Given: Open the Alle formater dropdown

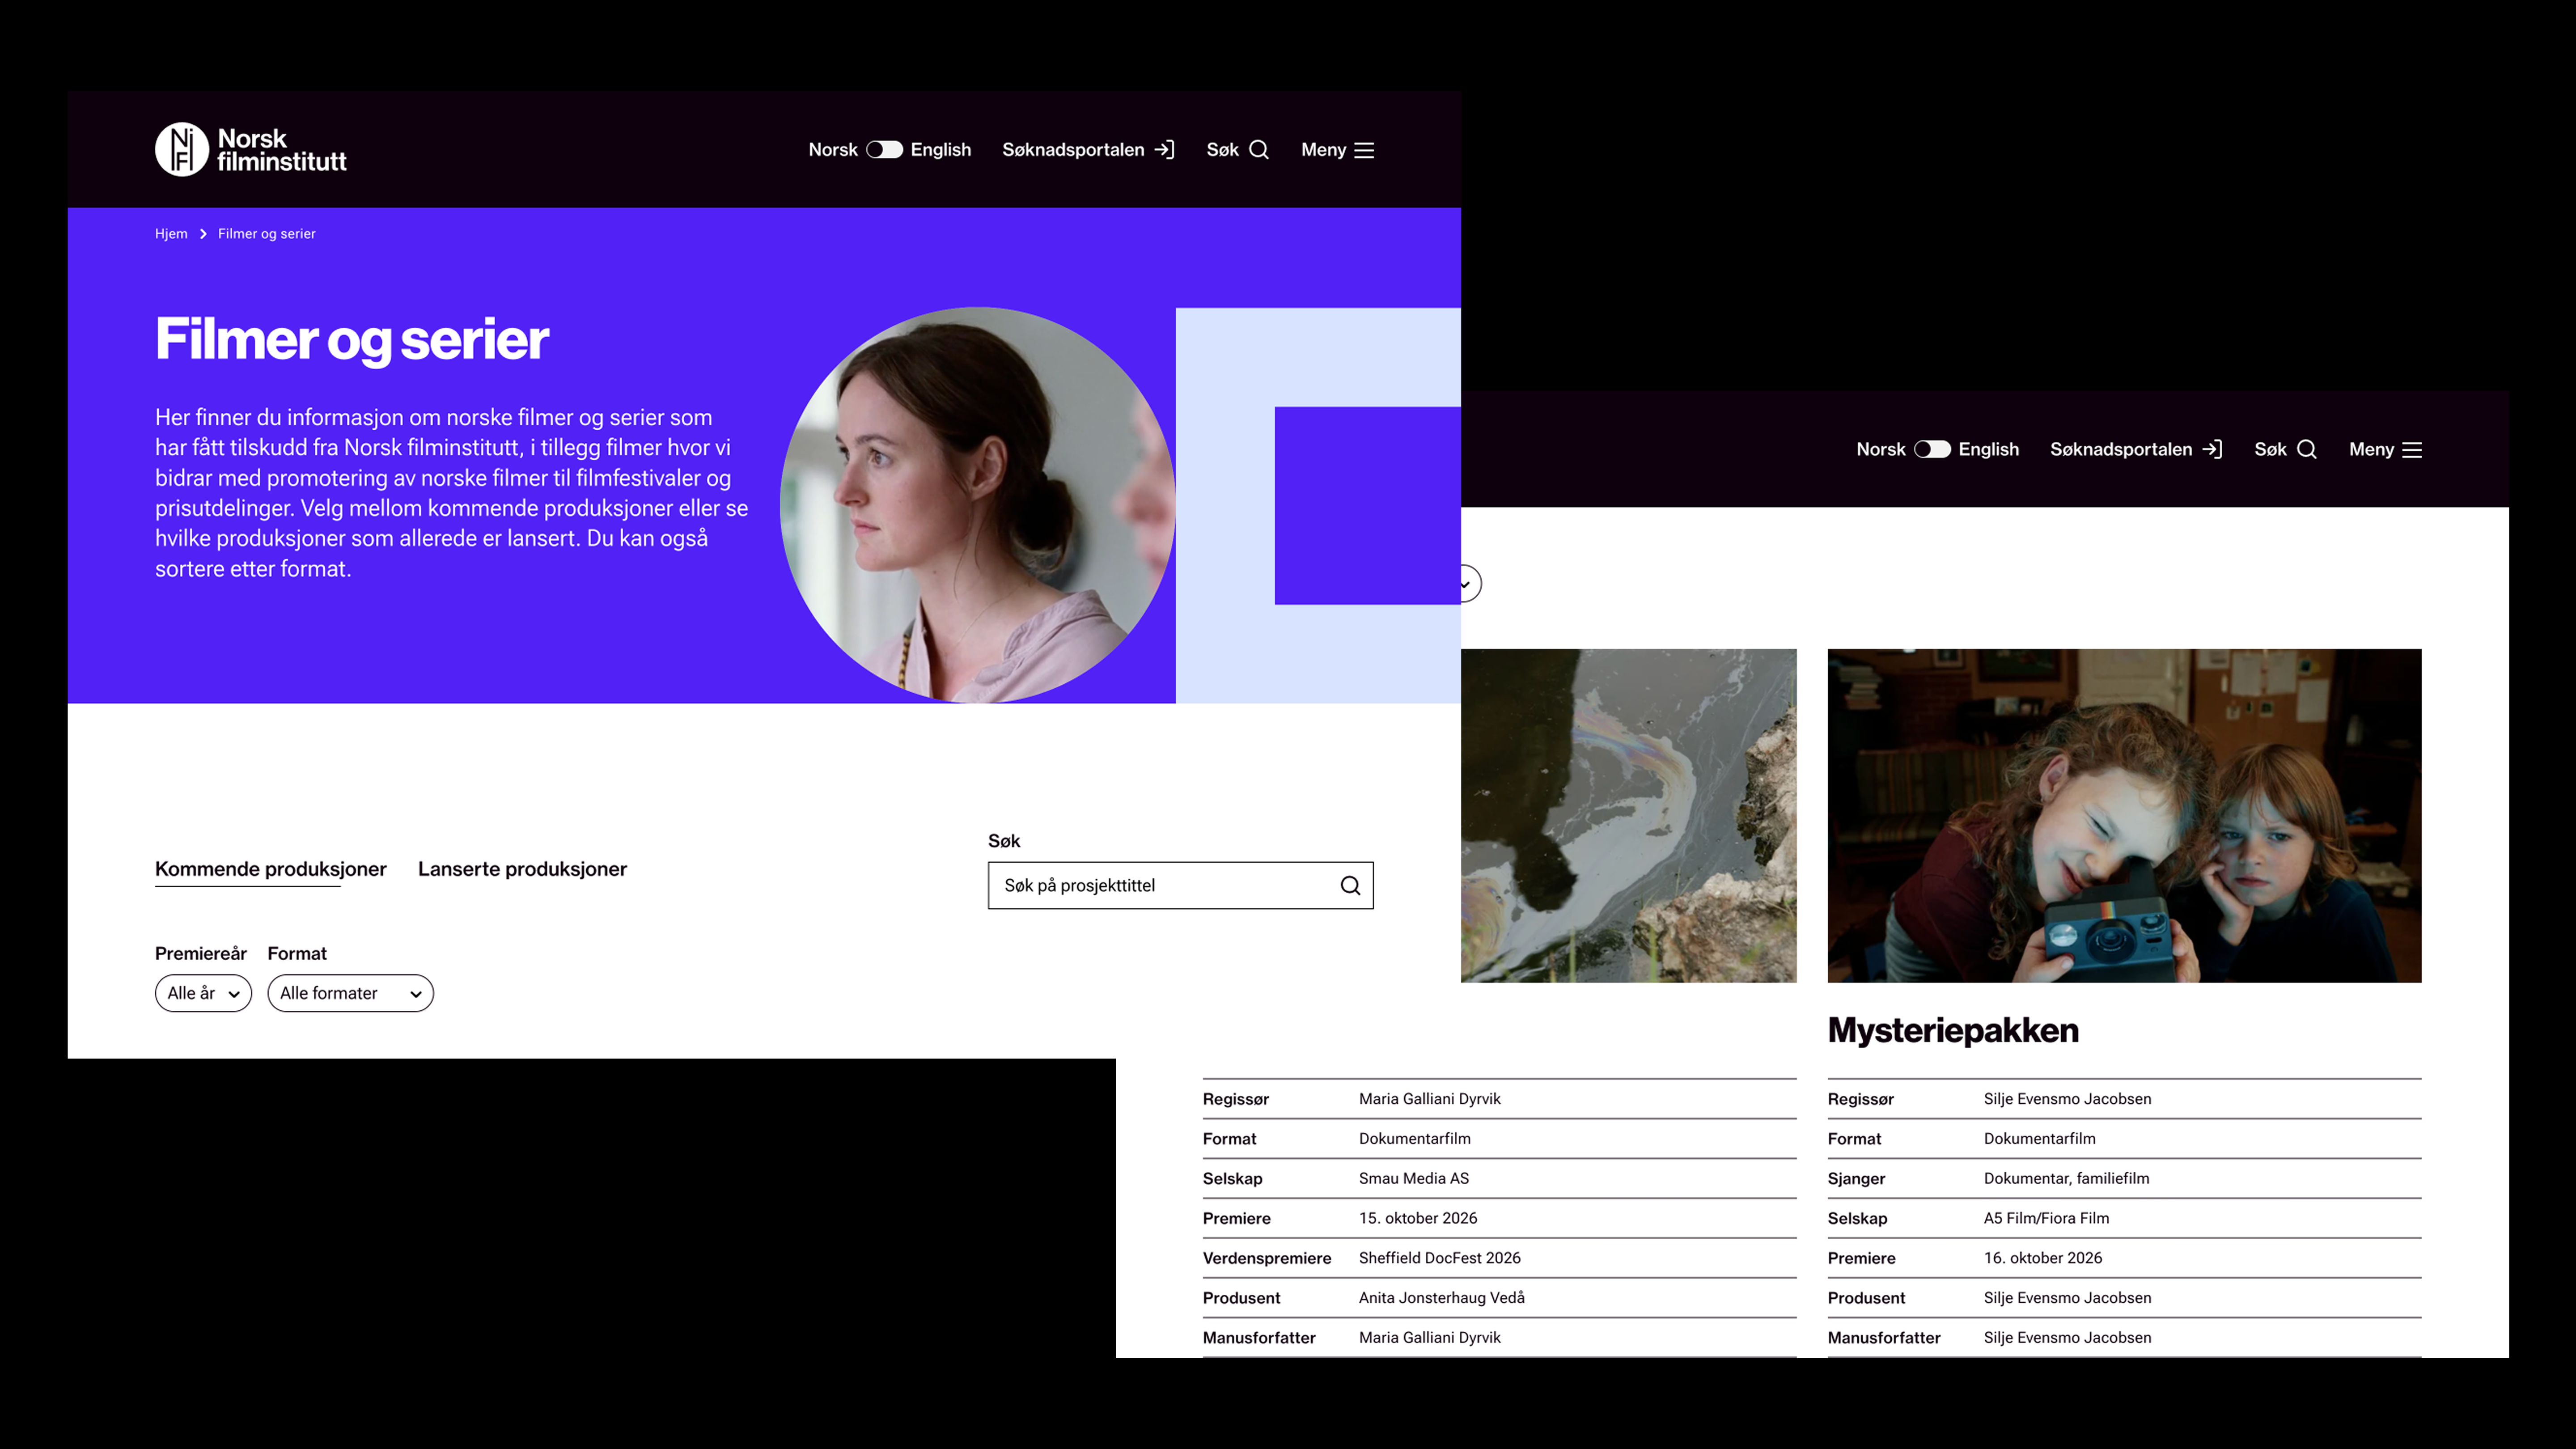Looking at the screenshot, I should point(350,993).
